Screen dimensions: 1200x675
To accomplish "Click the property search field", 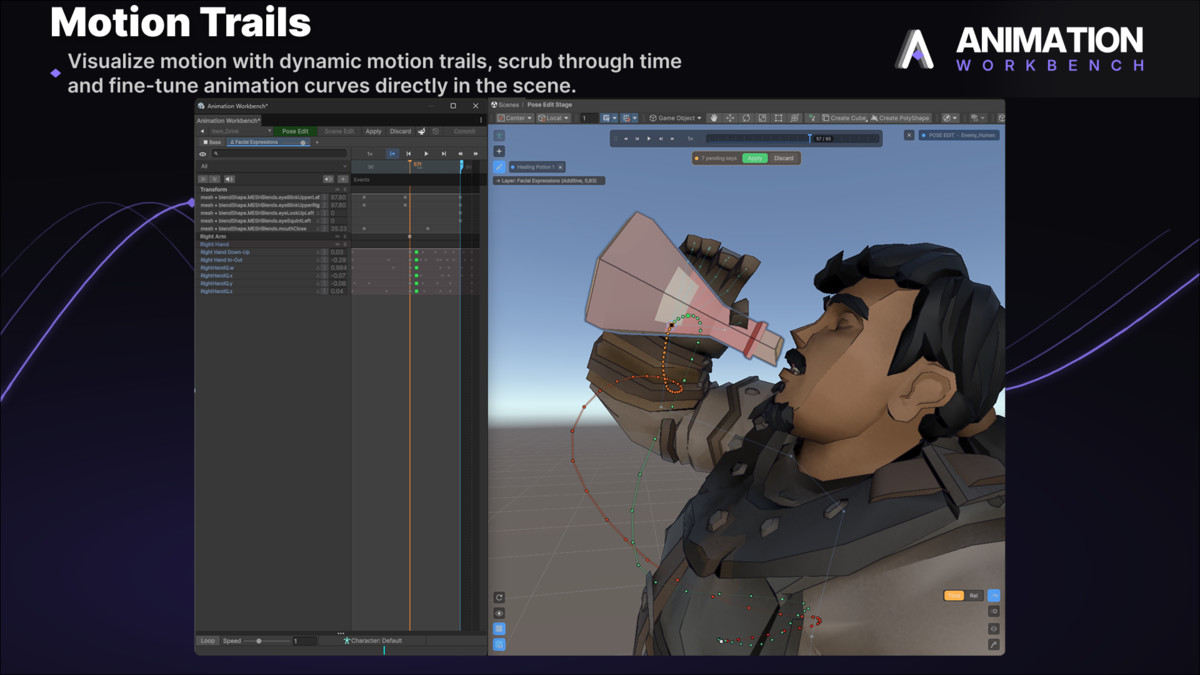I will [x=279, y=154].
